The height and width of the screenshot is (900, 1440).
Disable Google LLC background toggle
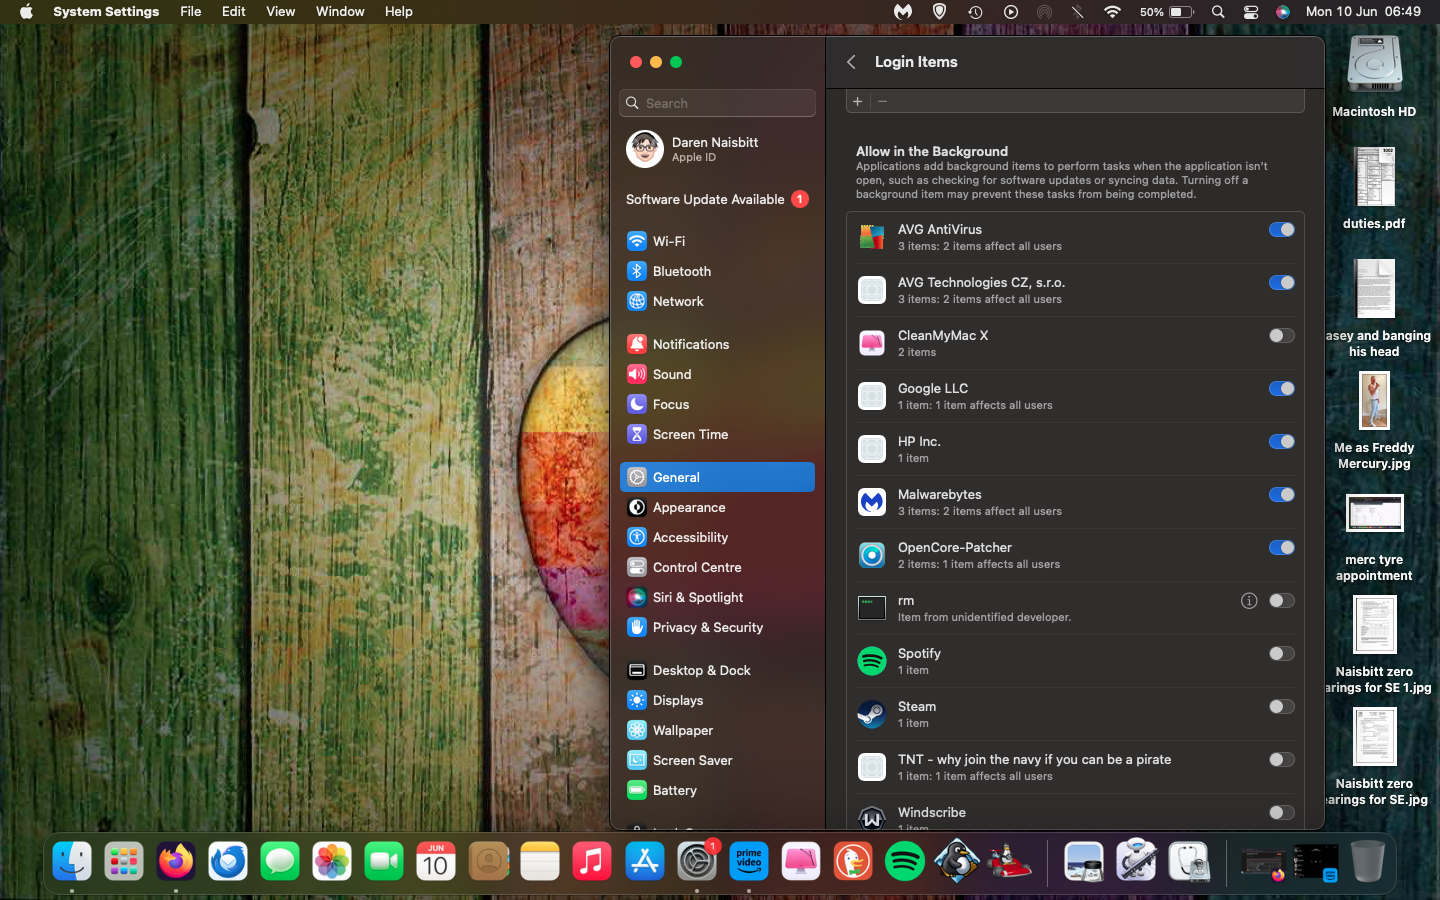point(1282,389)
